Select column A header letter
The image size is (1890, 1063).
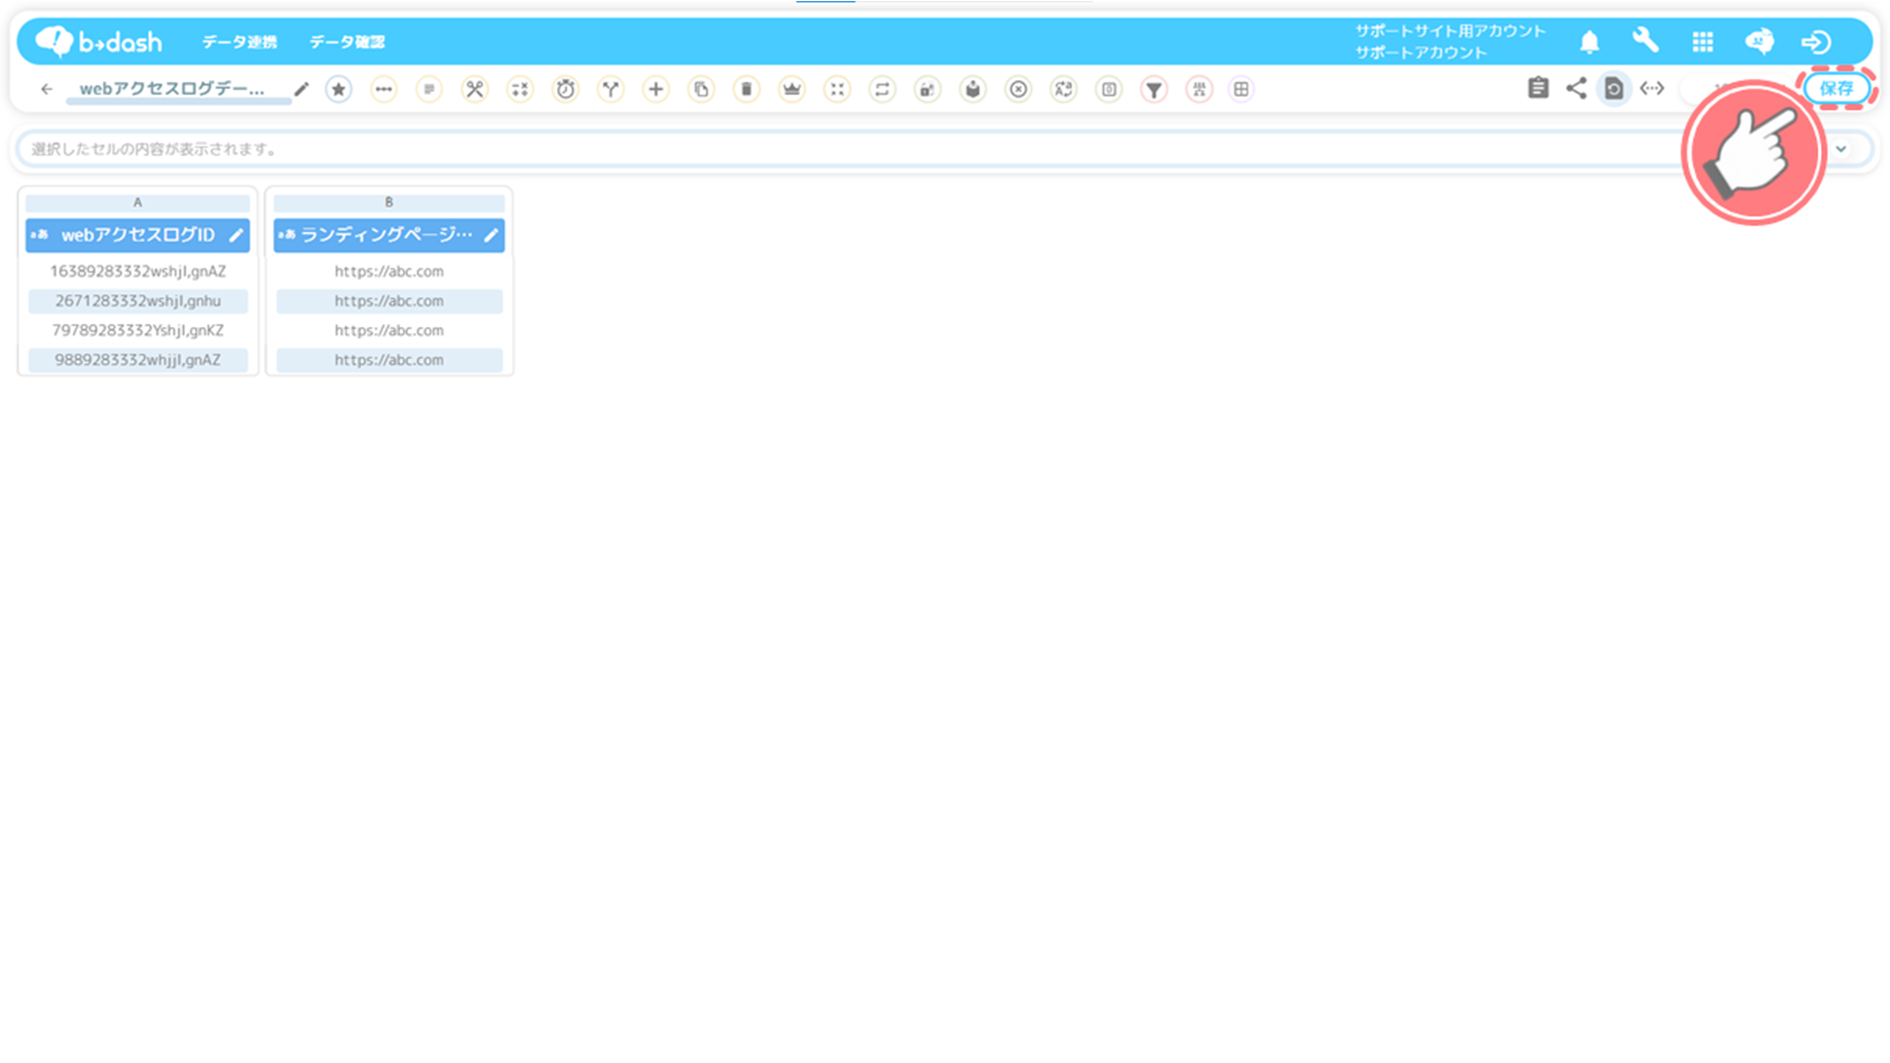pyautogui.click(x=138, y=202)
